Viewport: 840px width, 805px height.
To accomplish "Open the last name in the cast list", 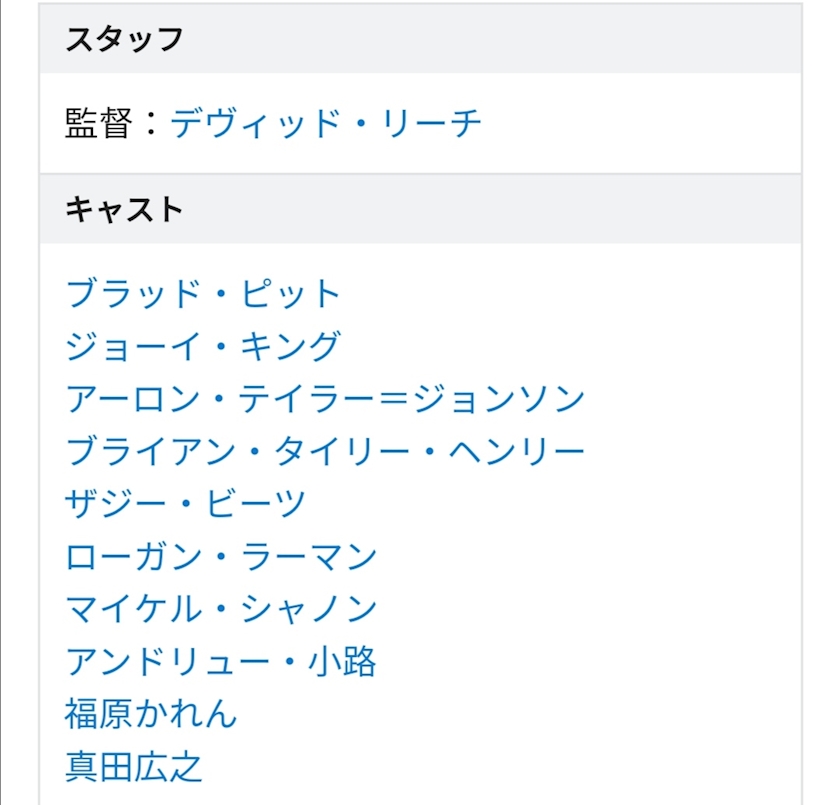I will 134,766.
